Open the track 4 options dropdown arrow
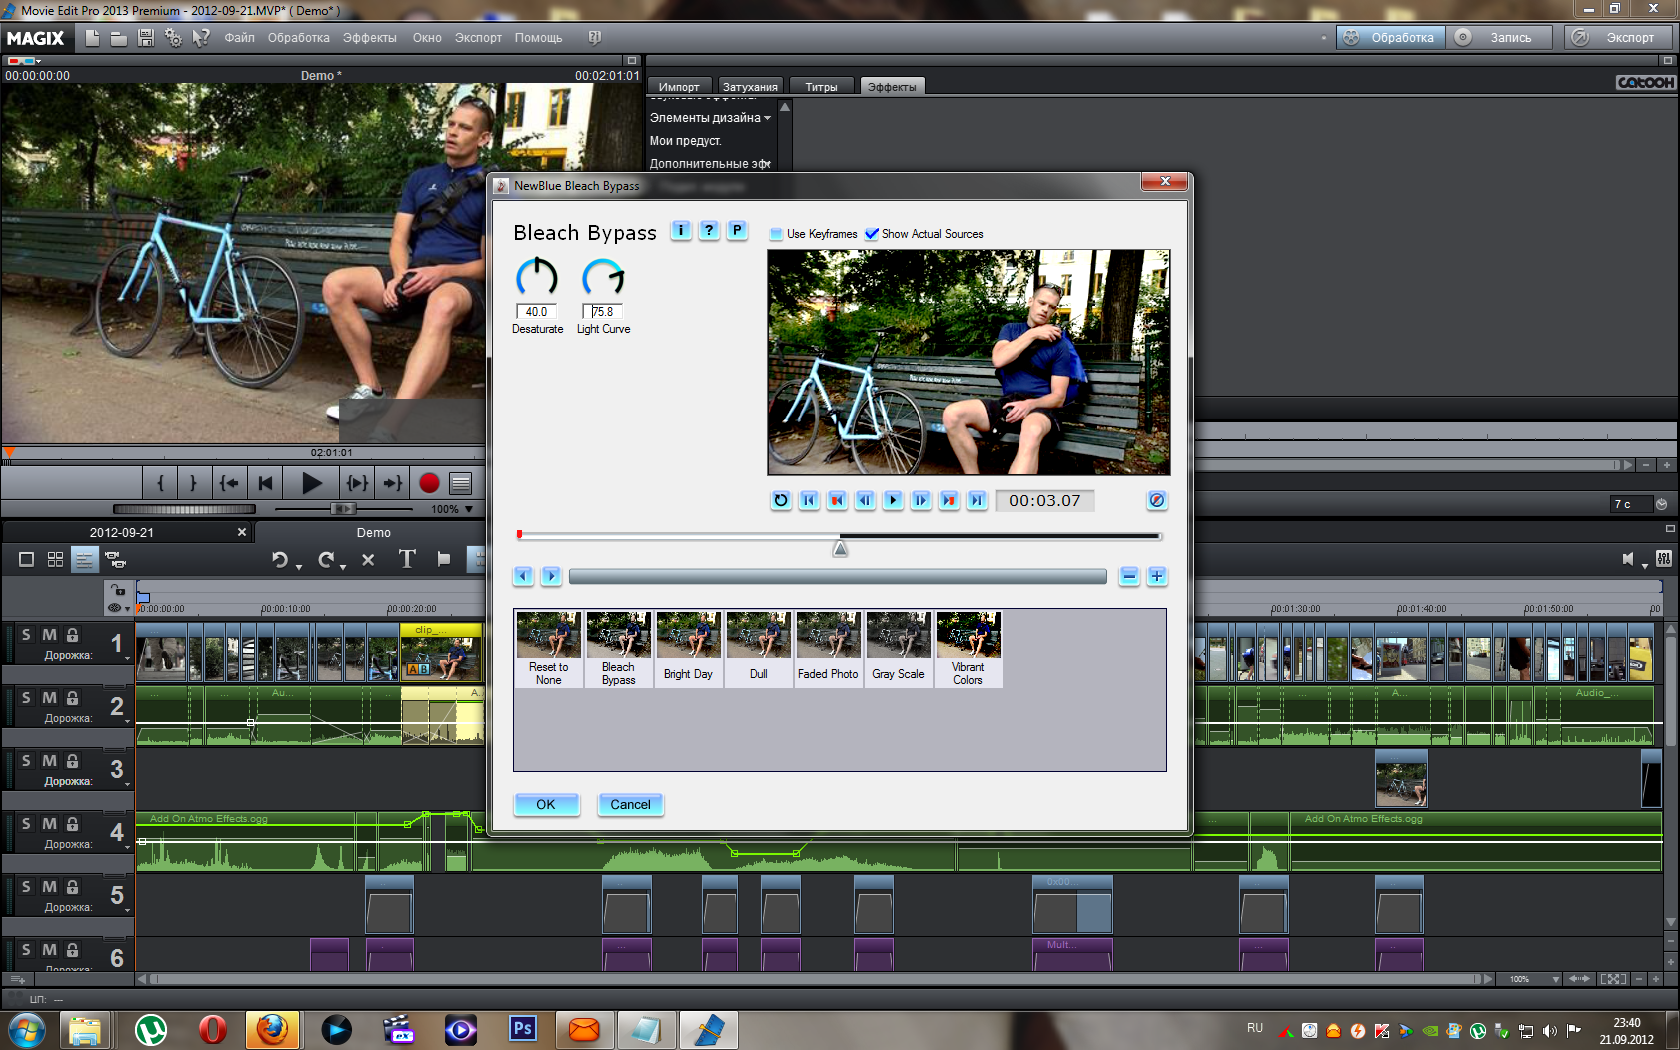The image size is (1680, 1050). point(127,848)
